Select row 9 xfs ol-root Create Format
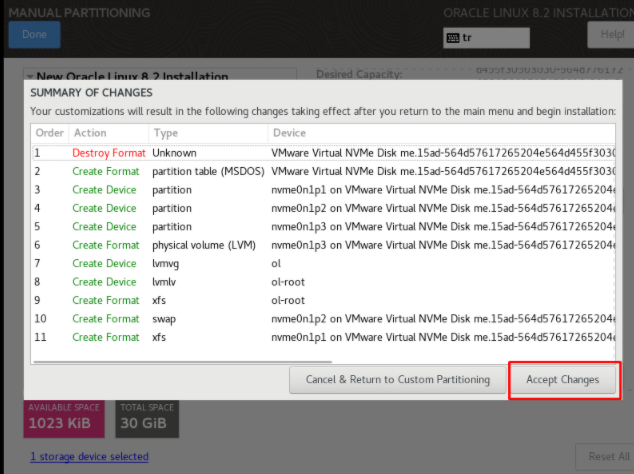This screenshot has width=634, height=474. tap(324, 300)
